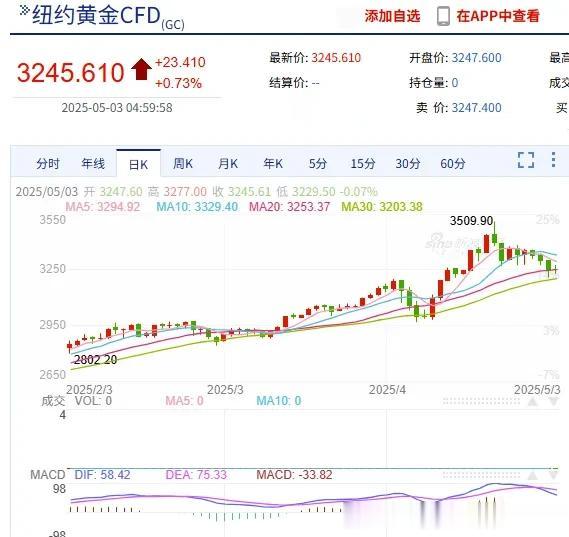The height and width of the screenshot is (537, 569).
Task: Switch to the 分时 tab
Action: point(48,164)
